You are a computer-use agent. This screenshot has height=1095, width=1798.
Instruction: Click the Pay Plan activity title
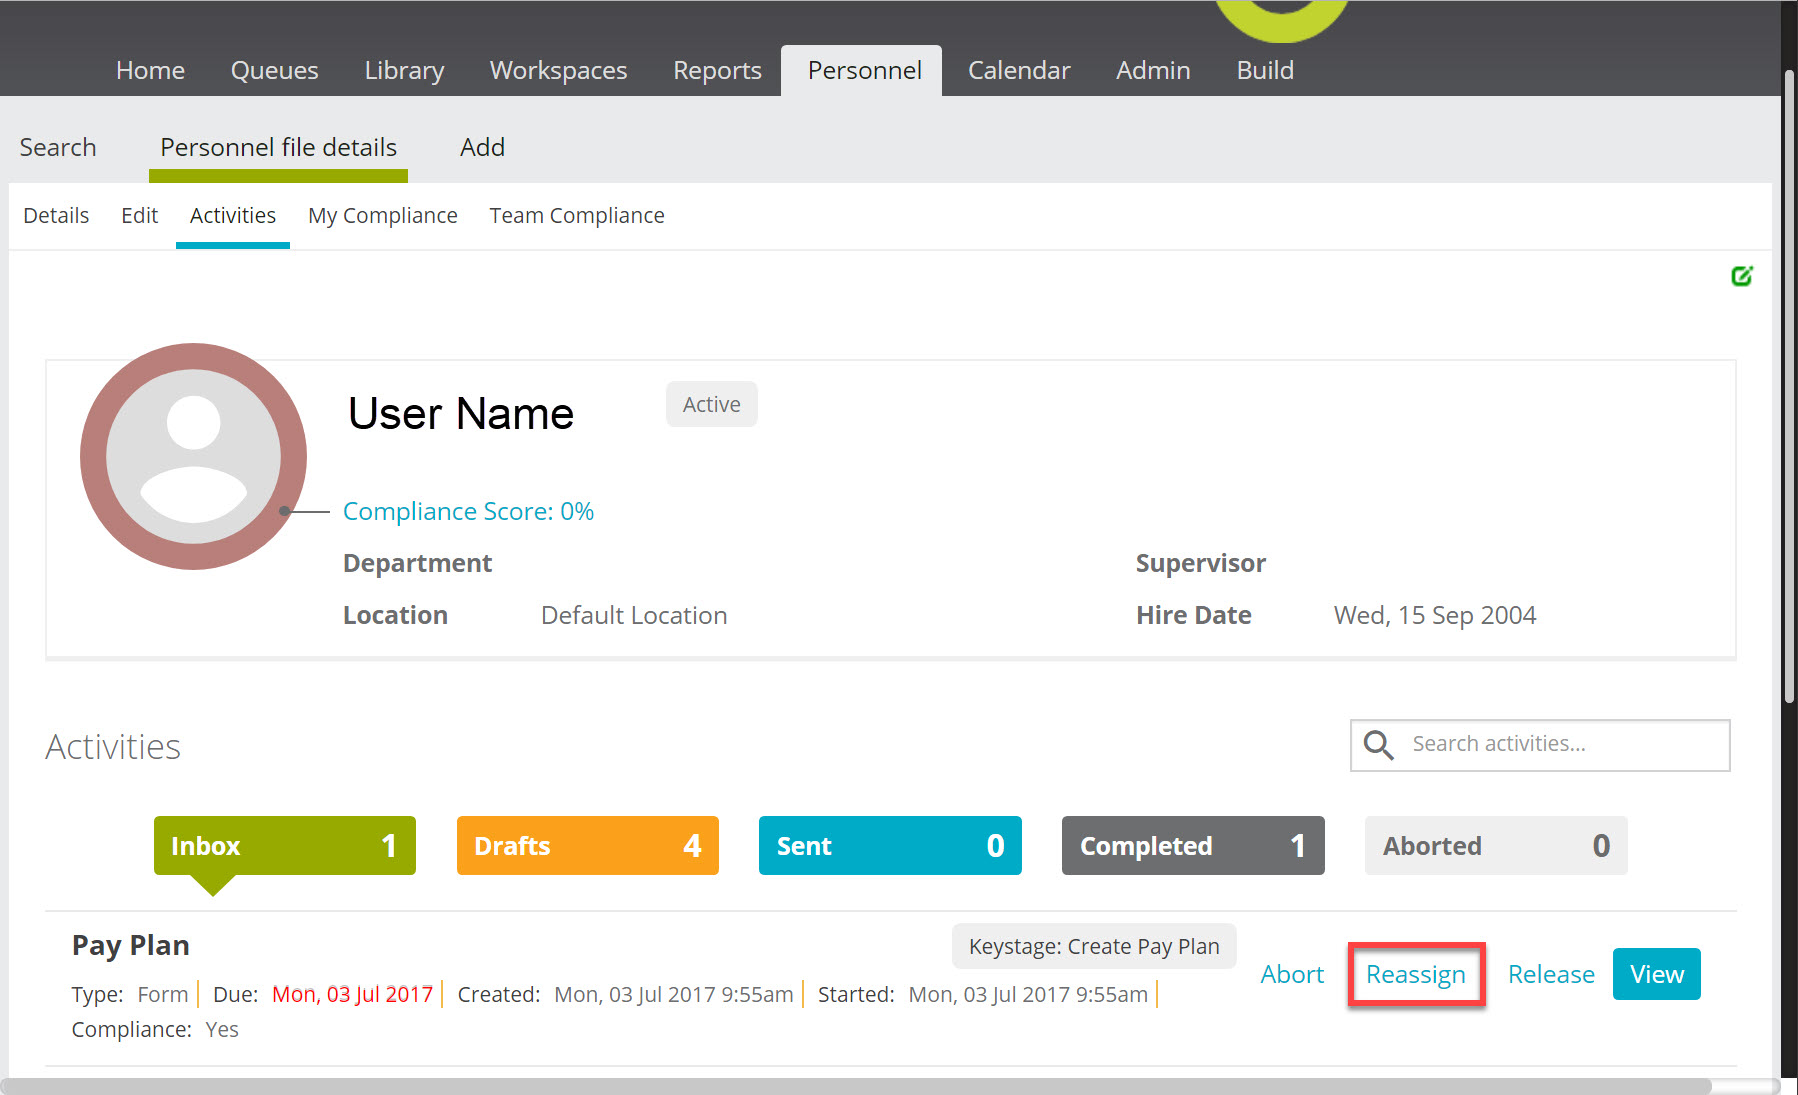[x=130, y=945]
